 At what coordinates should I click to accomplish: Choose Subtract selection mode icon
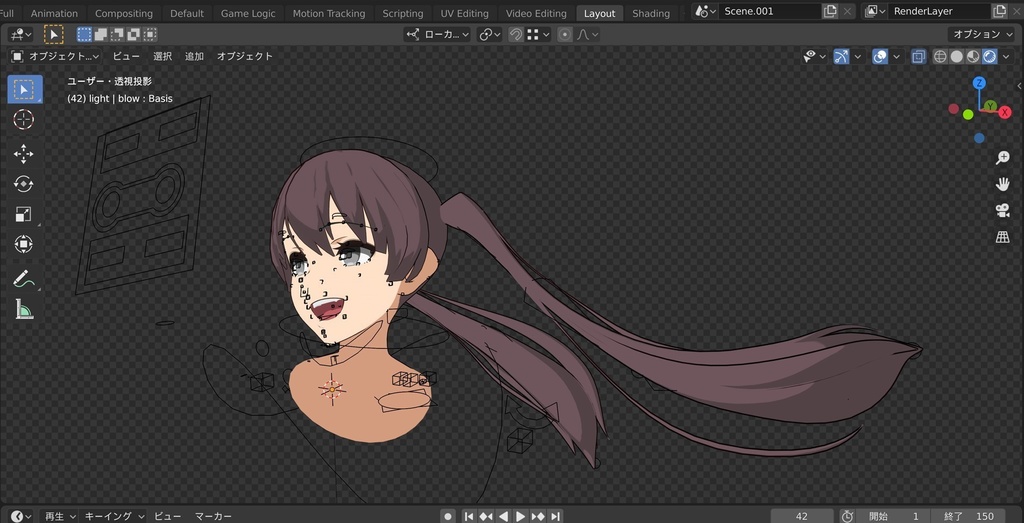[117, 34]
